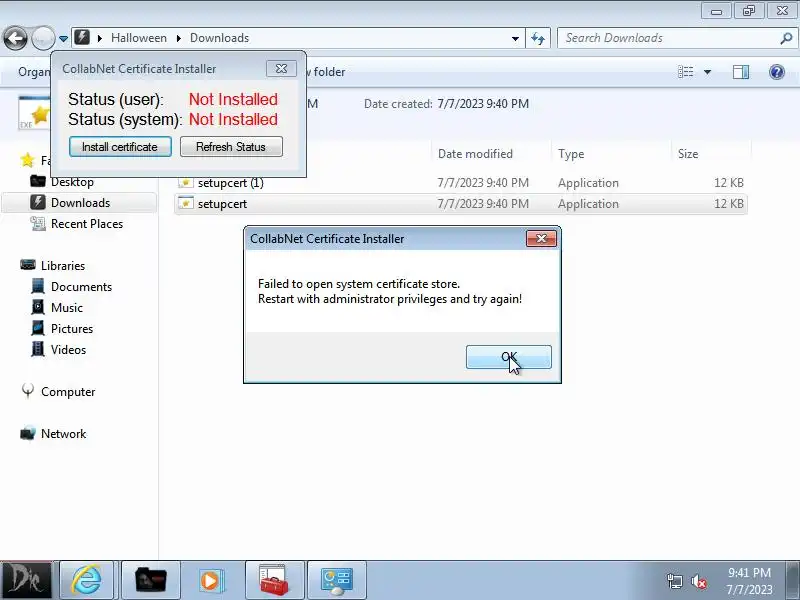Viewport: 800px width, 600px height.
Task: Sort by Type column header
Action: 571,154
